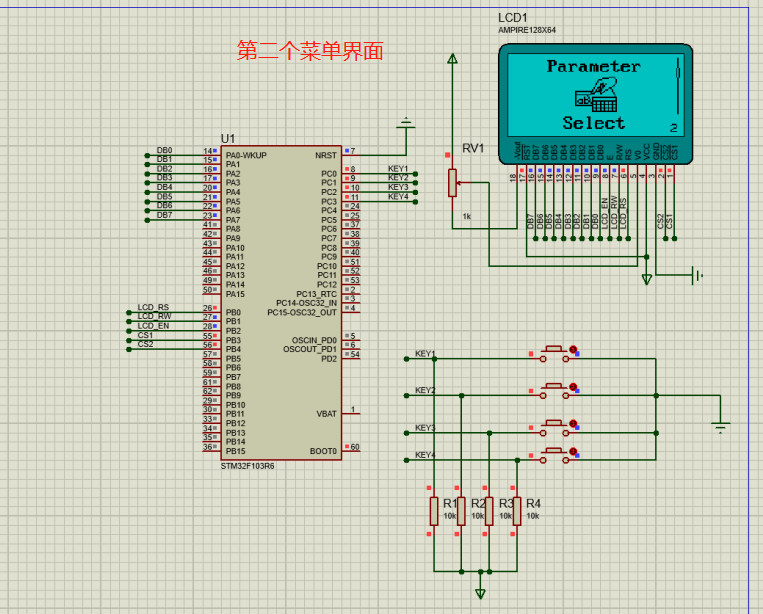Click the KEY1 push button switch

pyautogui.click(x=555, y=354)
